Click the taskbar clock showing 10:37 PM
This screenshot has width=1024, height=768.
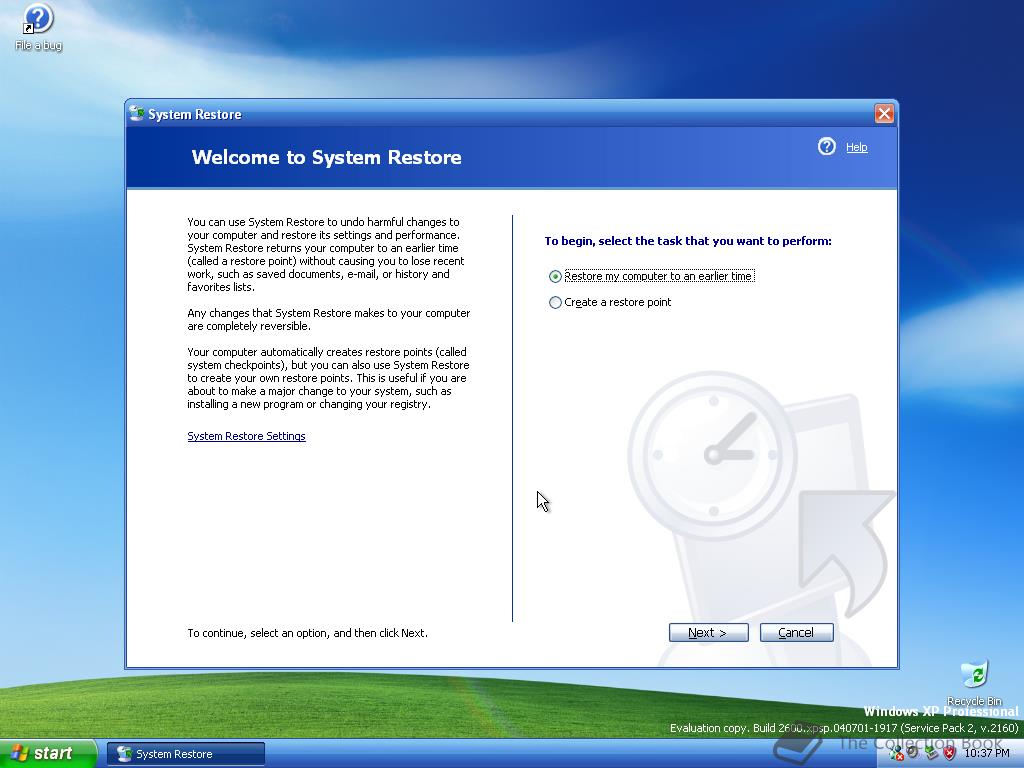click(x=987, y=753)
